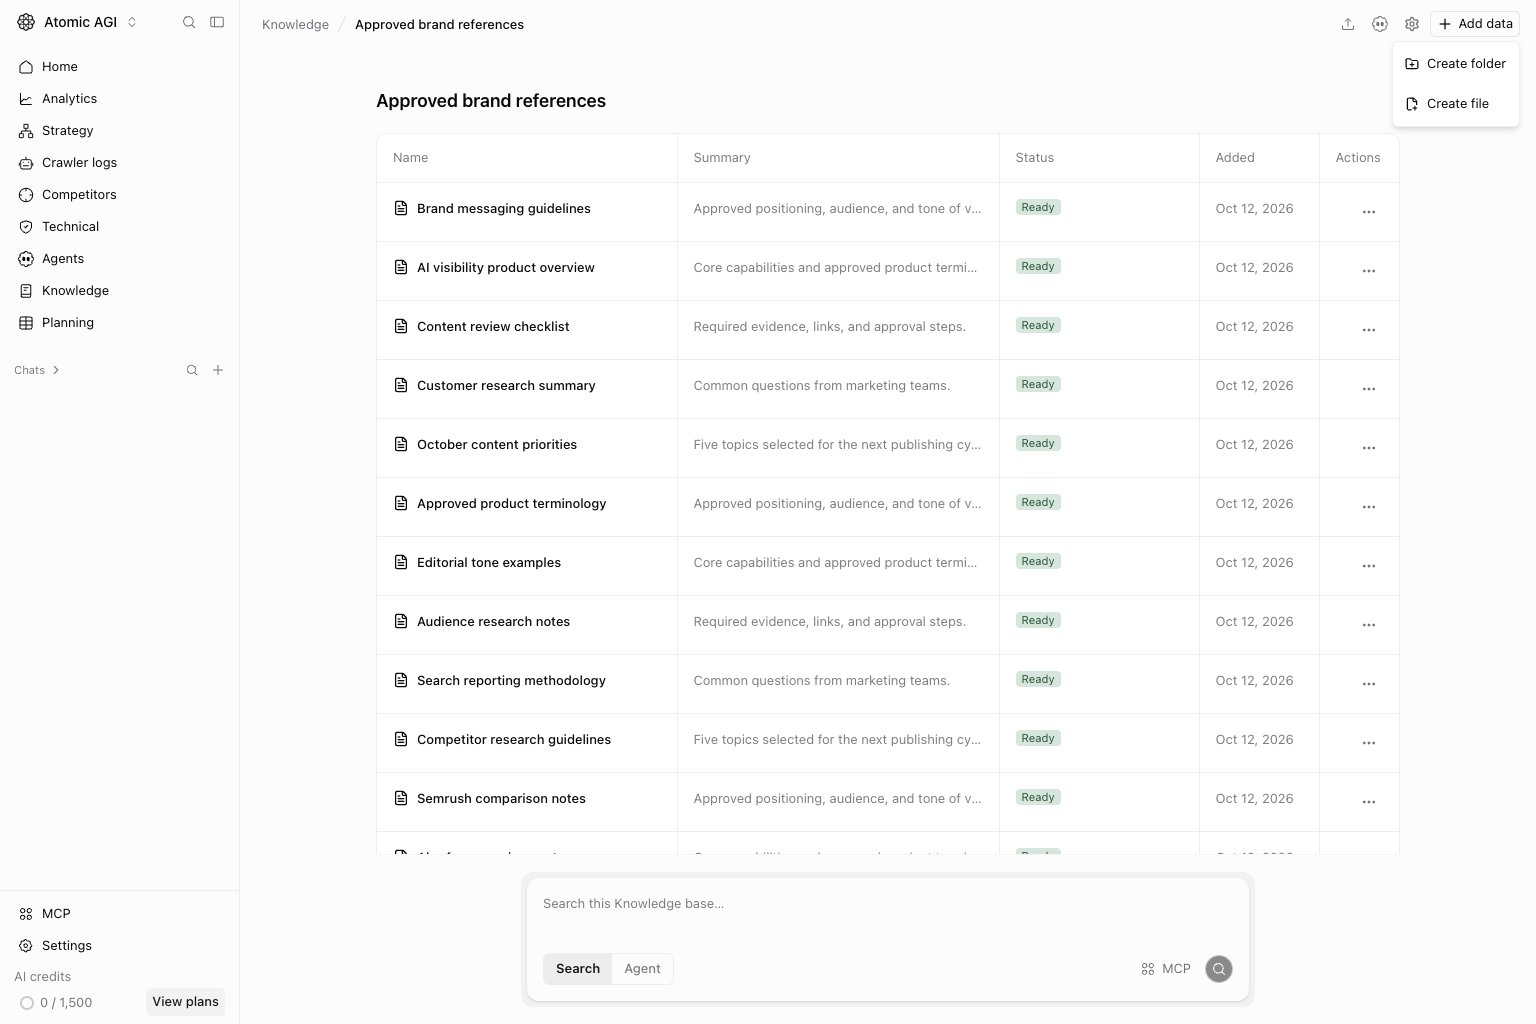Open actions menu for Brand messaging guidelines

pyautogui.click(x=1369, y=212)
